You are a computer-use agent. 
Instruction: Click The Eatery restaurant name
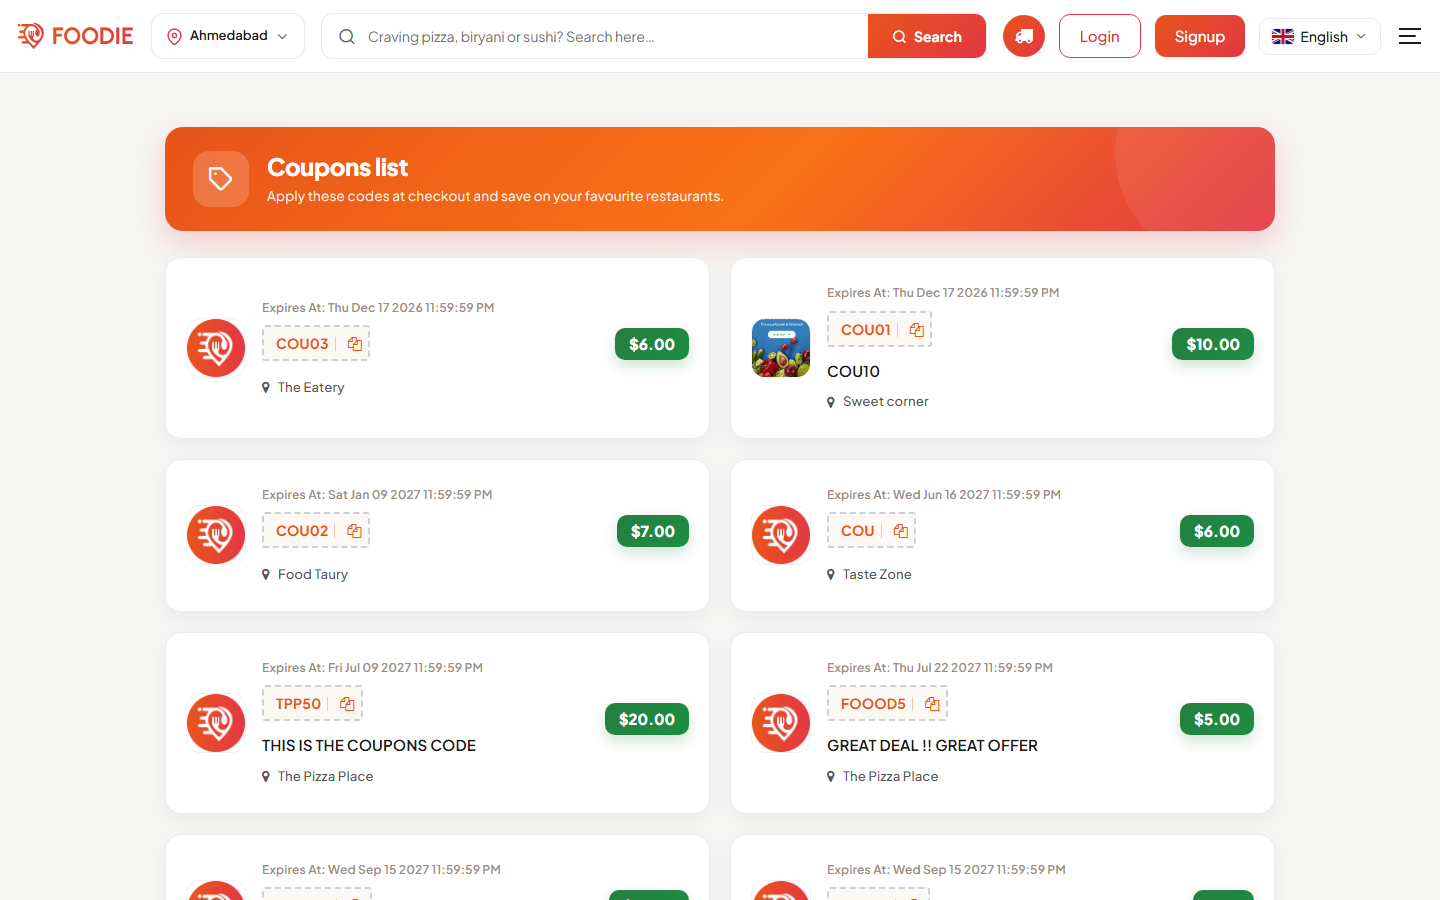[311, 388]
